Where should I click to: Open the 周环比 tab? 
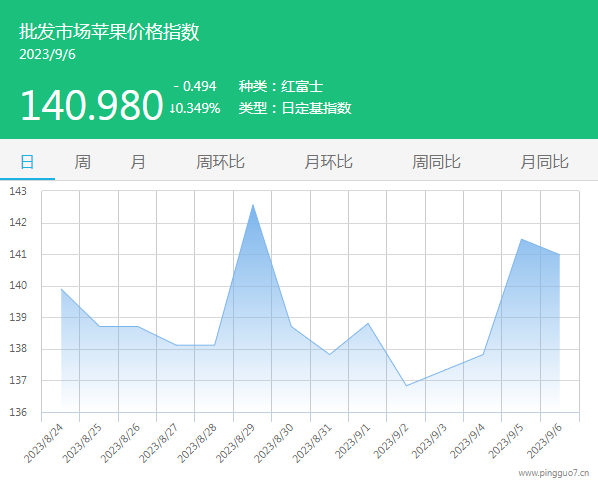220,162
